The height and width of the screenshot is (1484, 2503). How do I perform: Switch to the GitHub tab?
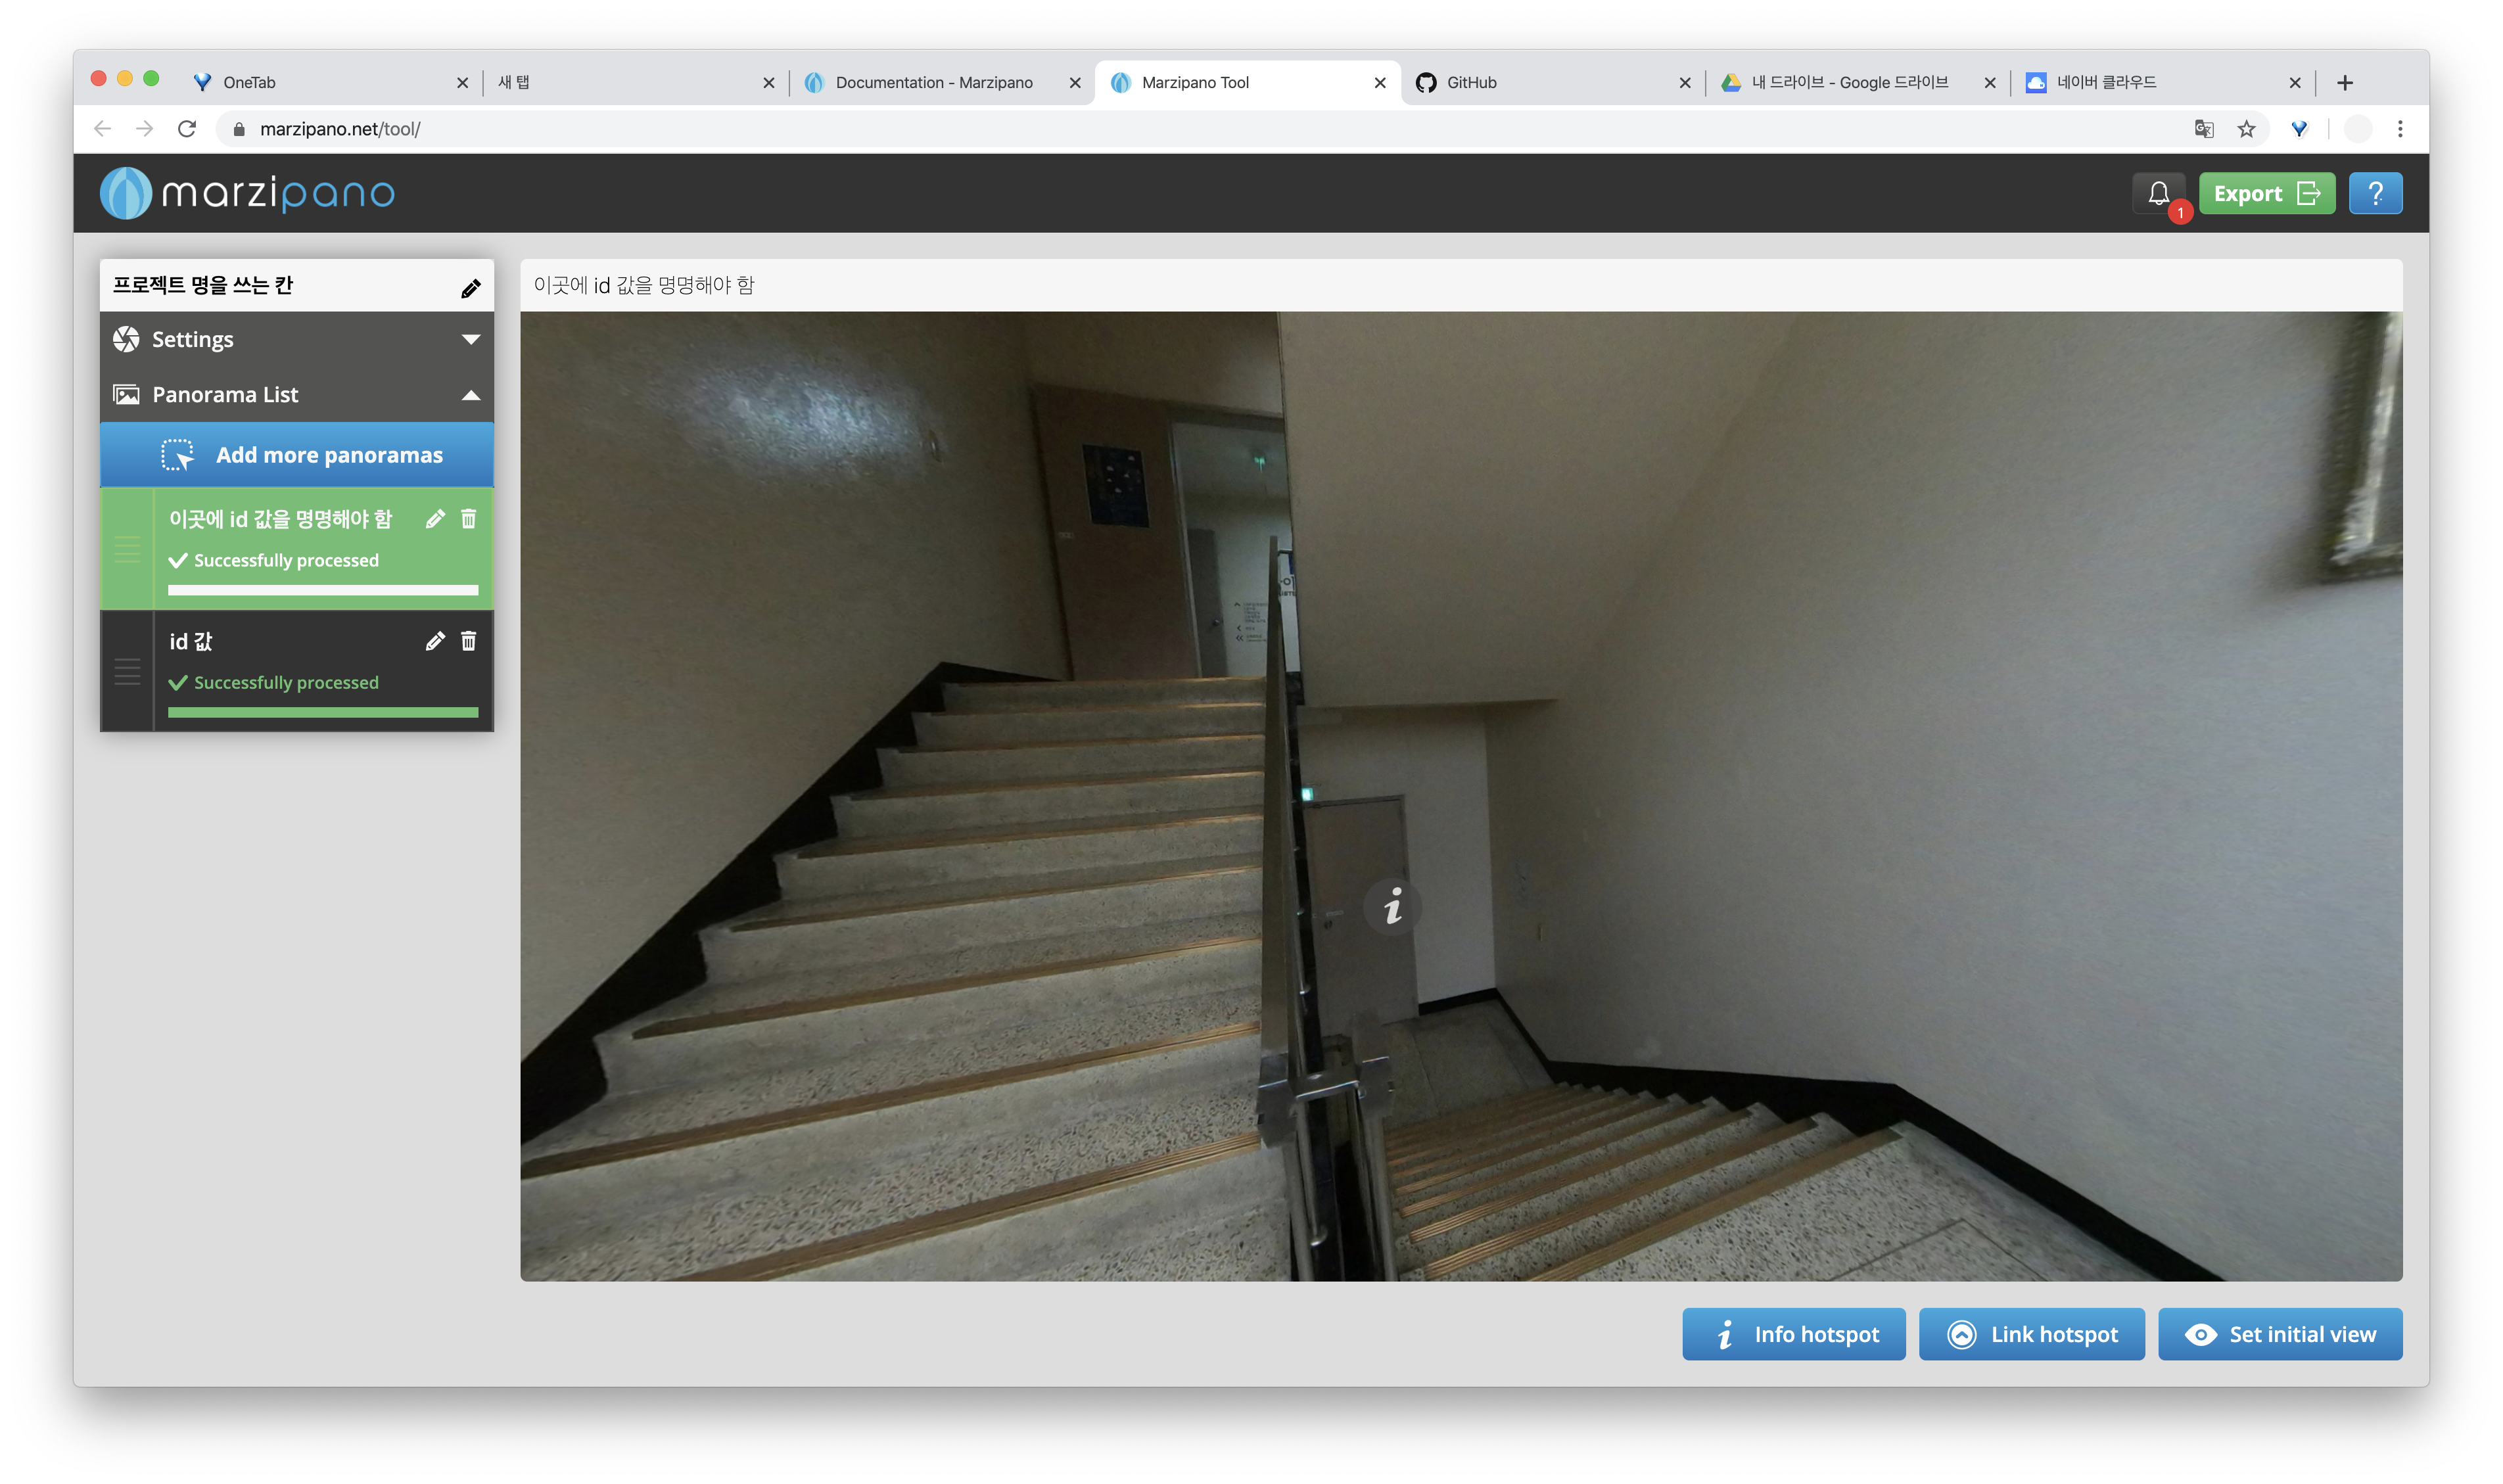coord(1471,83)
